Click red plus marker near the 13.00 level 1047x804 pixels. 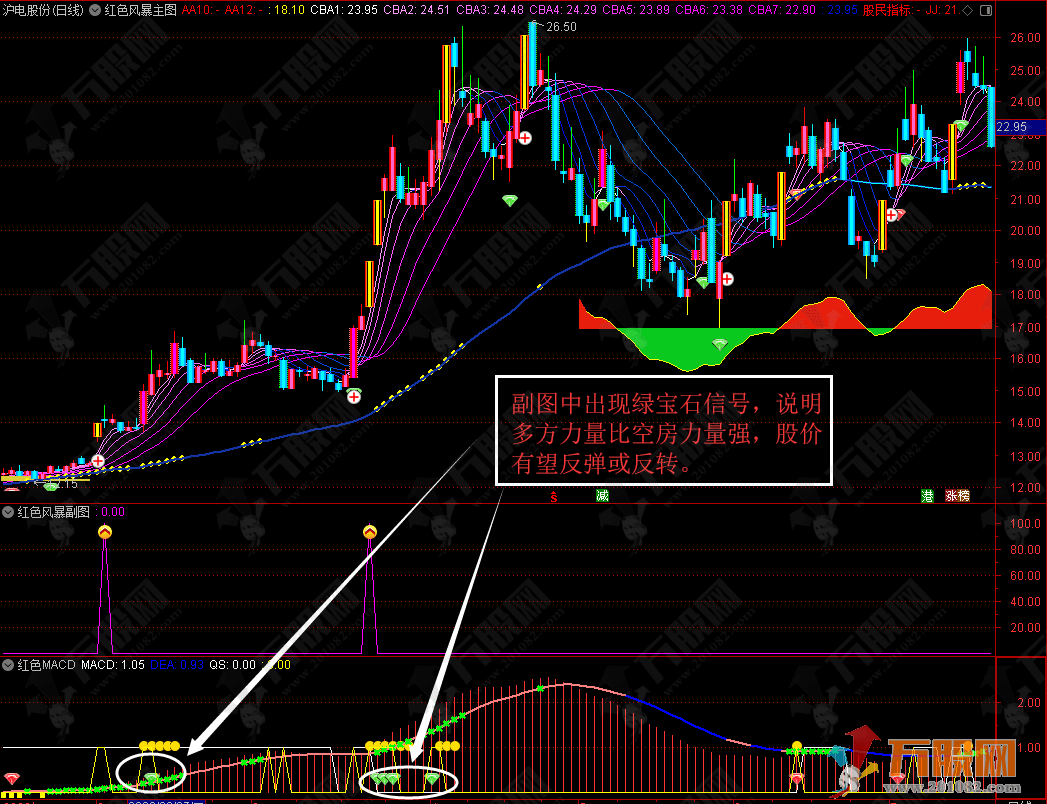tap(98, 461)
